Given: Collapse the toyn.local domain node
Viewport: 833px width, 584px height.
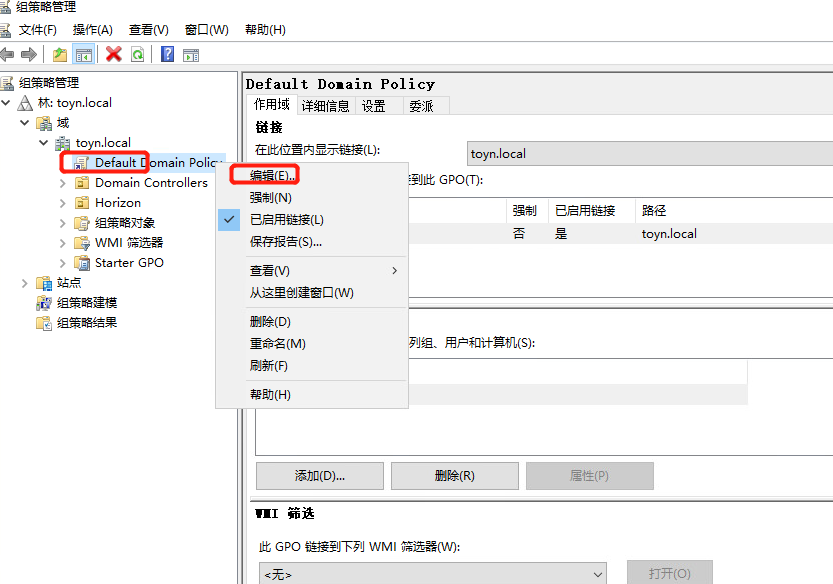Looking at the screenshot, I should tap(44, 142).
